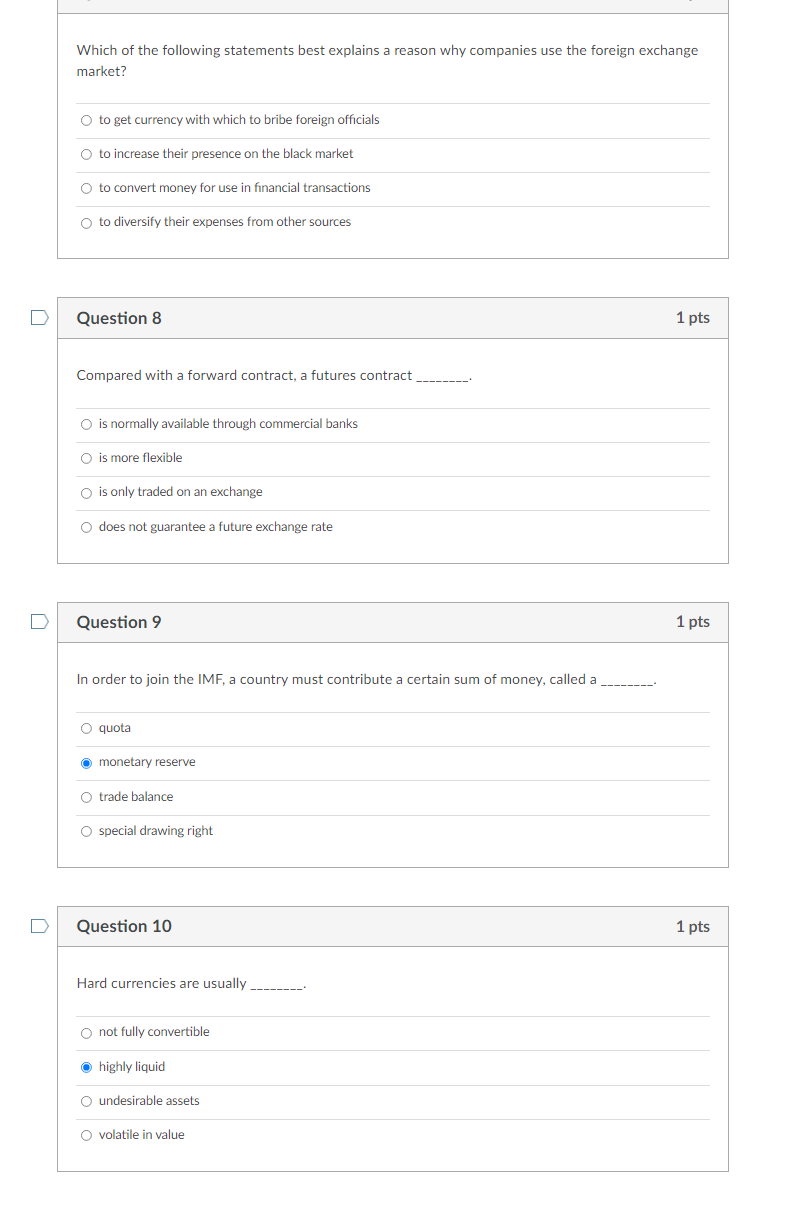Viewport: 803px width, 1214px height.
Task: Flag Question 9 bookmark icon
Action: coord(38,622)
